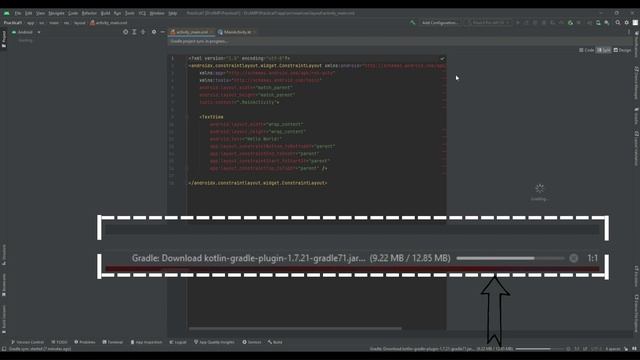Open the TODO tool window
The image size is (640, 360).
[x=59, y=342]
